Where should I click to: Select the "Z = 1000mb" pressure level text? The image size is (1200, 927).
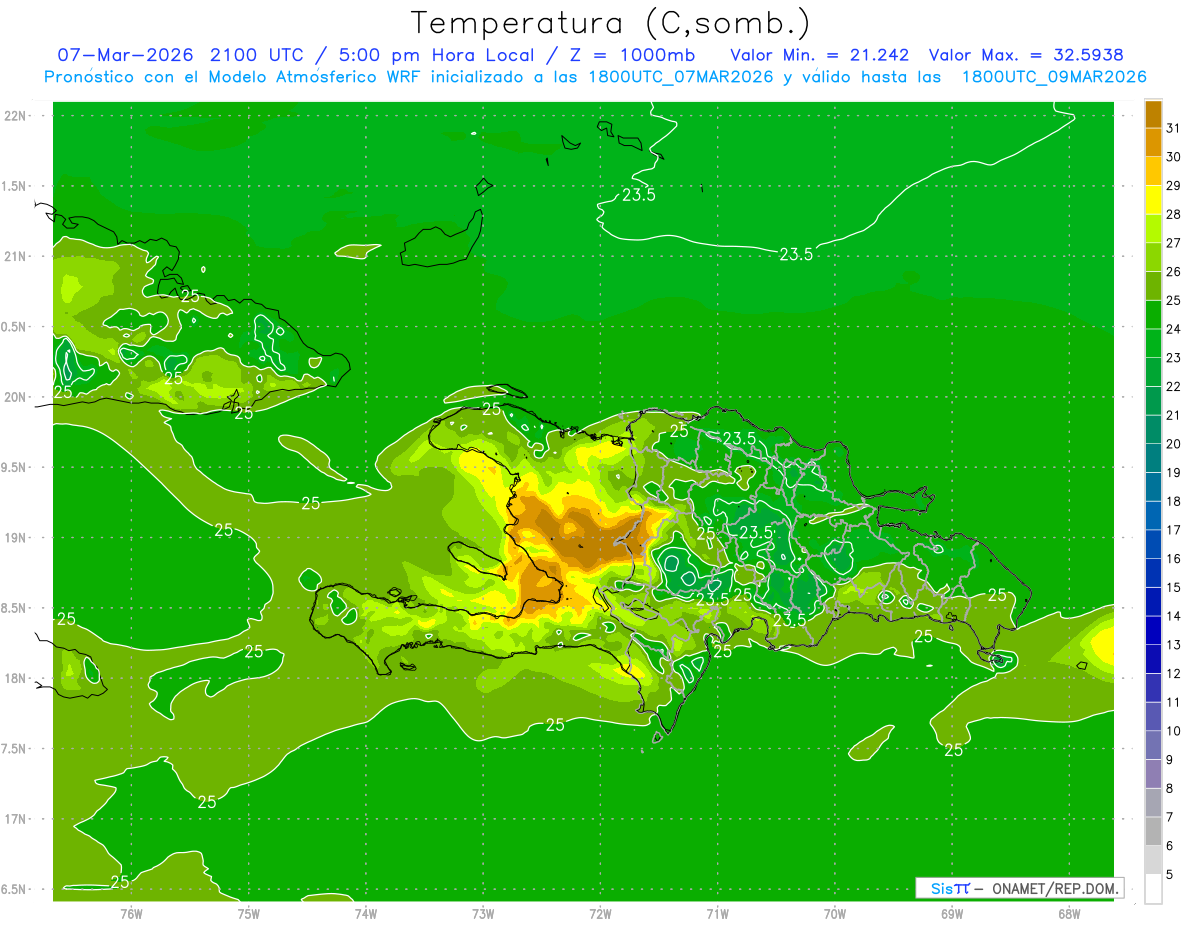click(632, 54)
